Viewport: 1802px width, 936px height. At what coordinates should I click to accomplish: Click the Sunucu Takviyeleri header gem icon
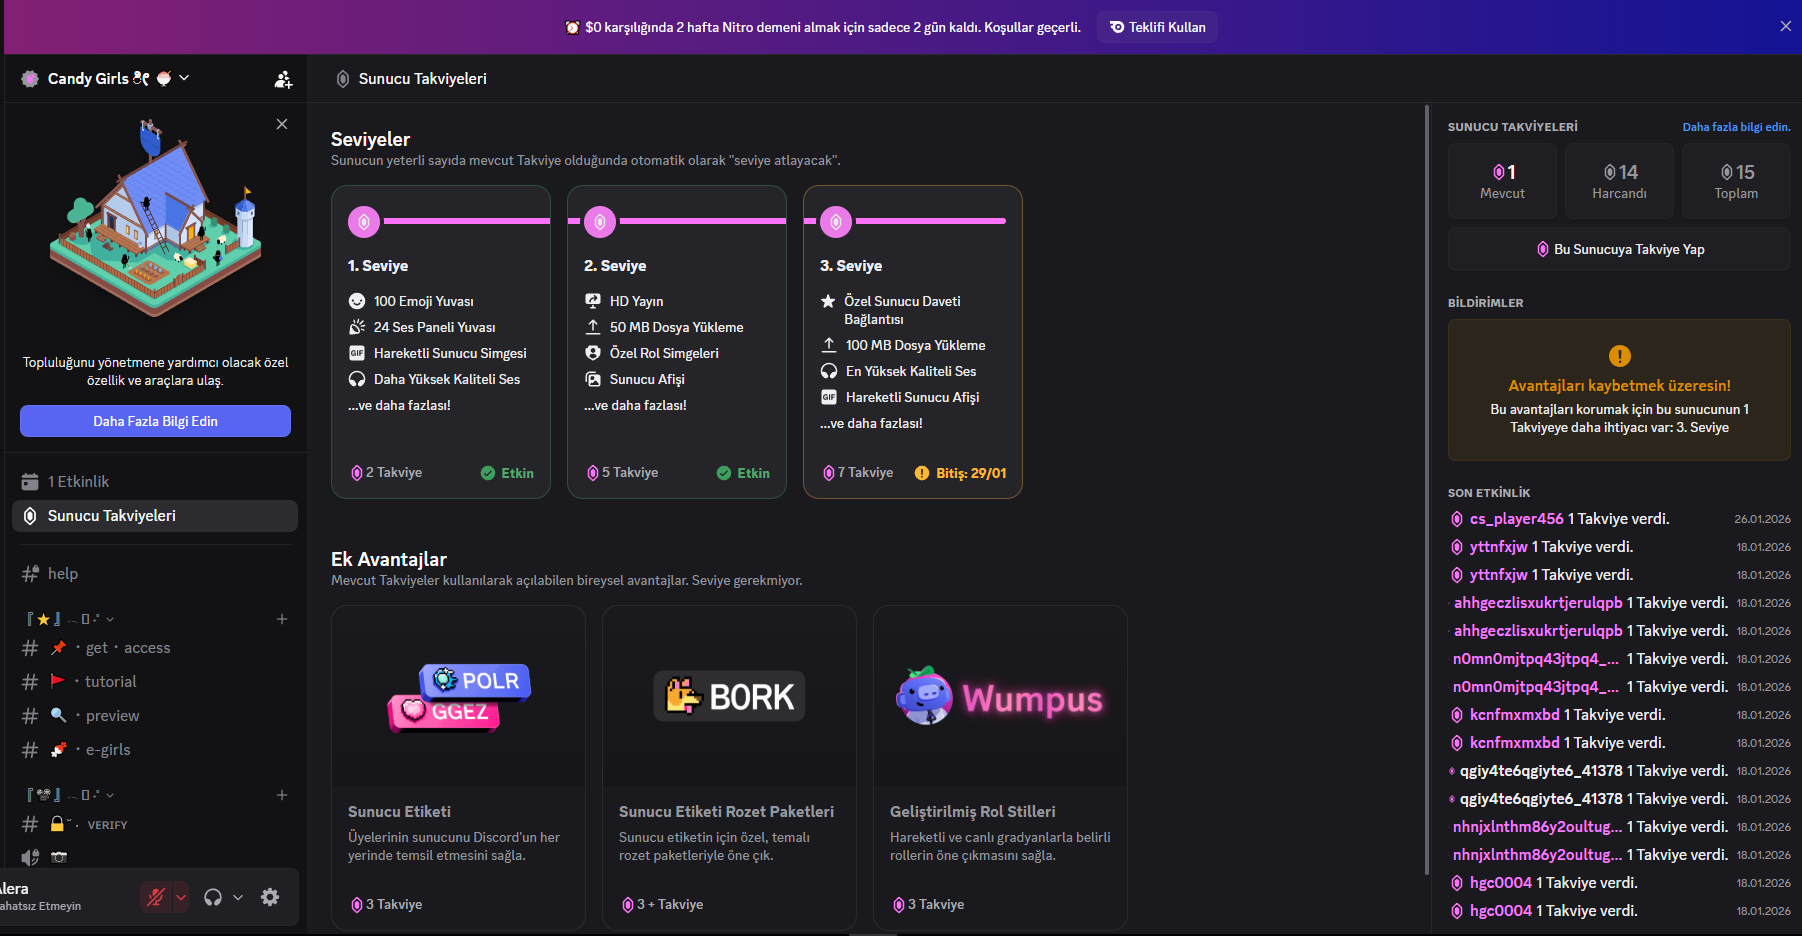(343, 79)
